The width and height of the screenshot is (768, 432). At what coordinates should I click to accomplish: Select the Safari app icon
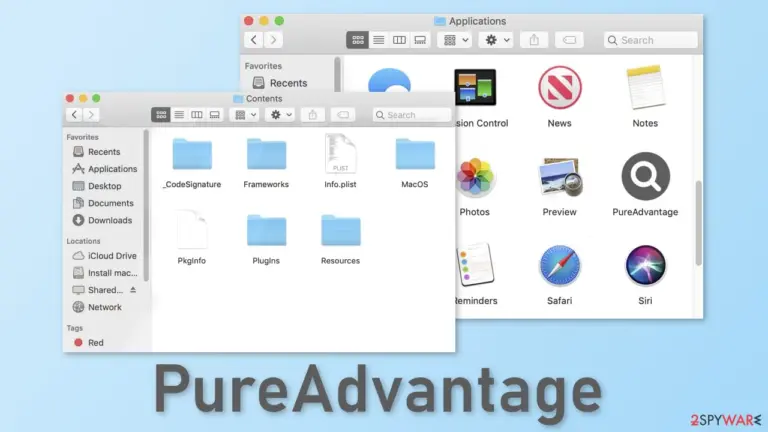[559, 265]
